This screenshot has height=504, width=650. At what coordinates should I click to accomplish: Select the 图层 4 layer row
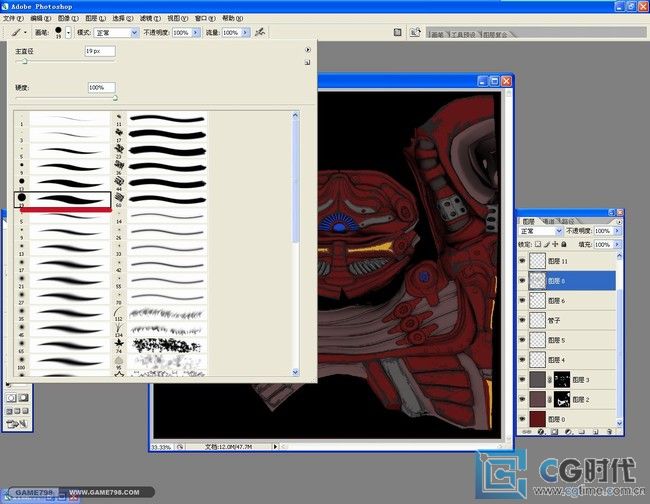point(568,360)
